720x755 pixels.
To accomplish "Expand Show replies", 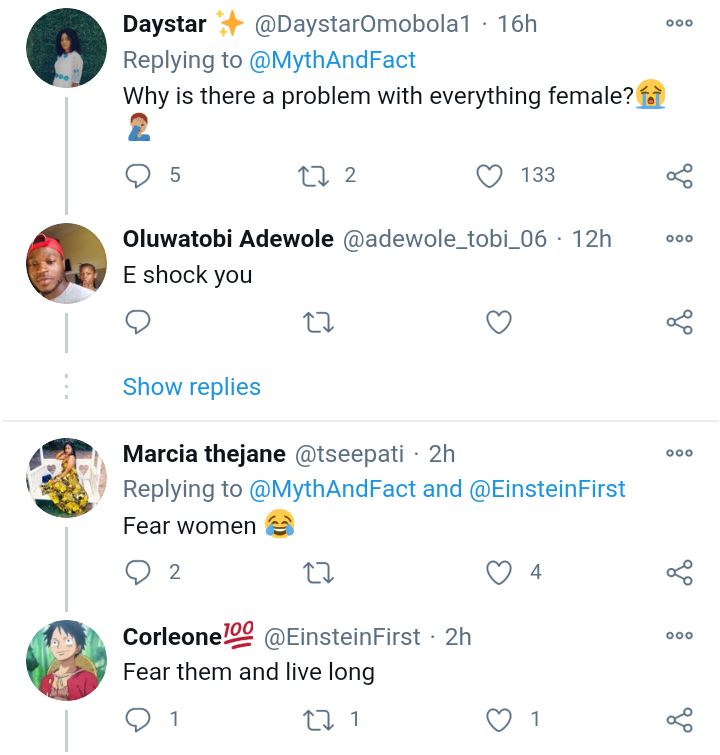I will coord(192,387).
